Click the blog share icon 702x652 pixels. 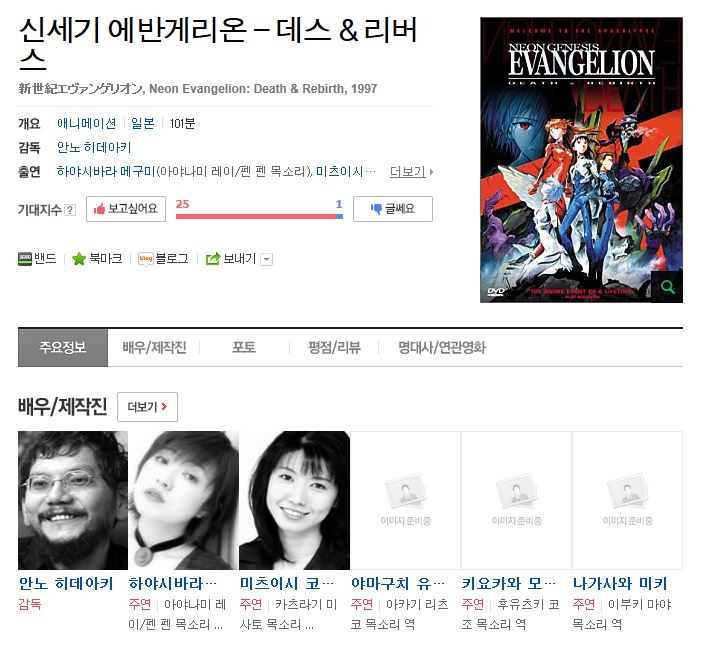point(146,259)
